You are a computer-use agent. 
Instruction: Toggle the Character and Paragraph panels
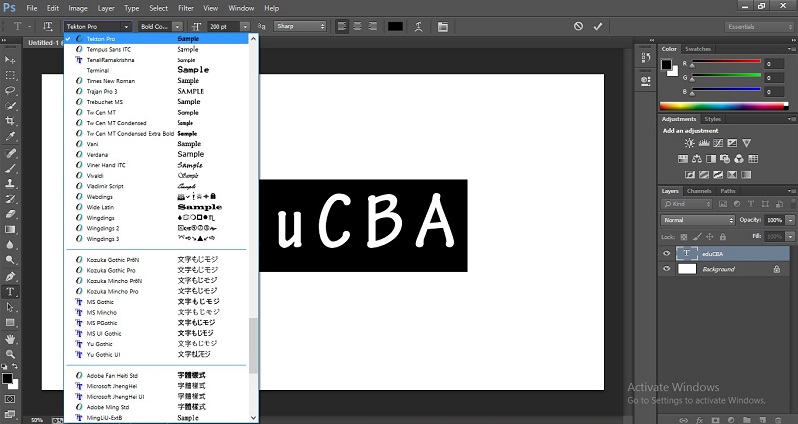click(x=442, y=26)
